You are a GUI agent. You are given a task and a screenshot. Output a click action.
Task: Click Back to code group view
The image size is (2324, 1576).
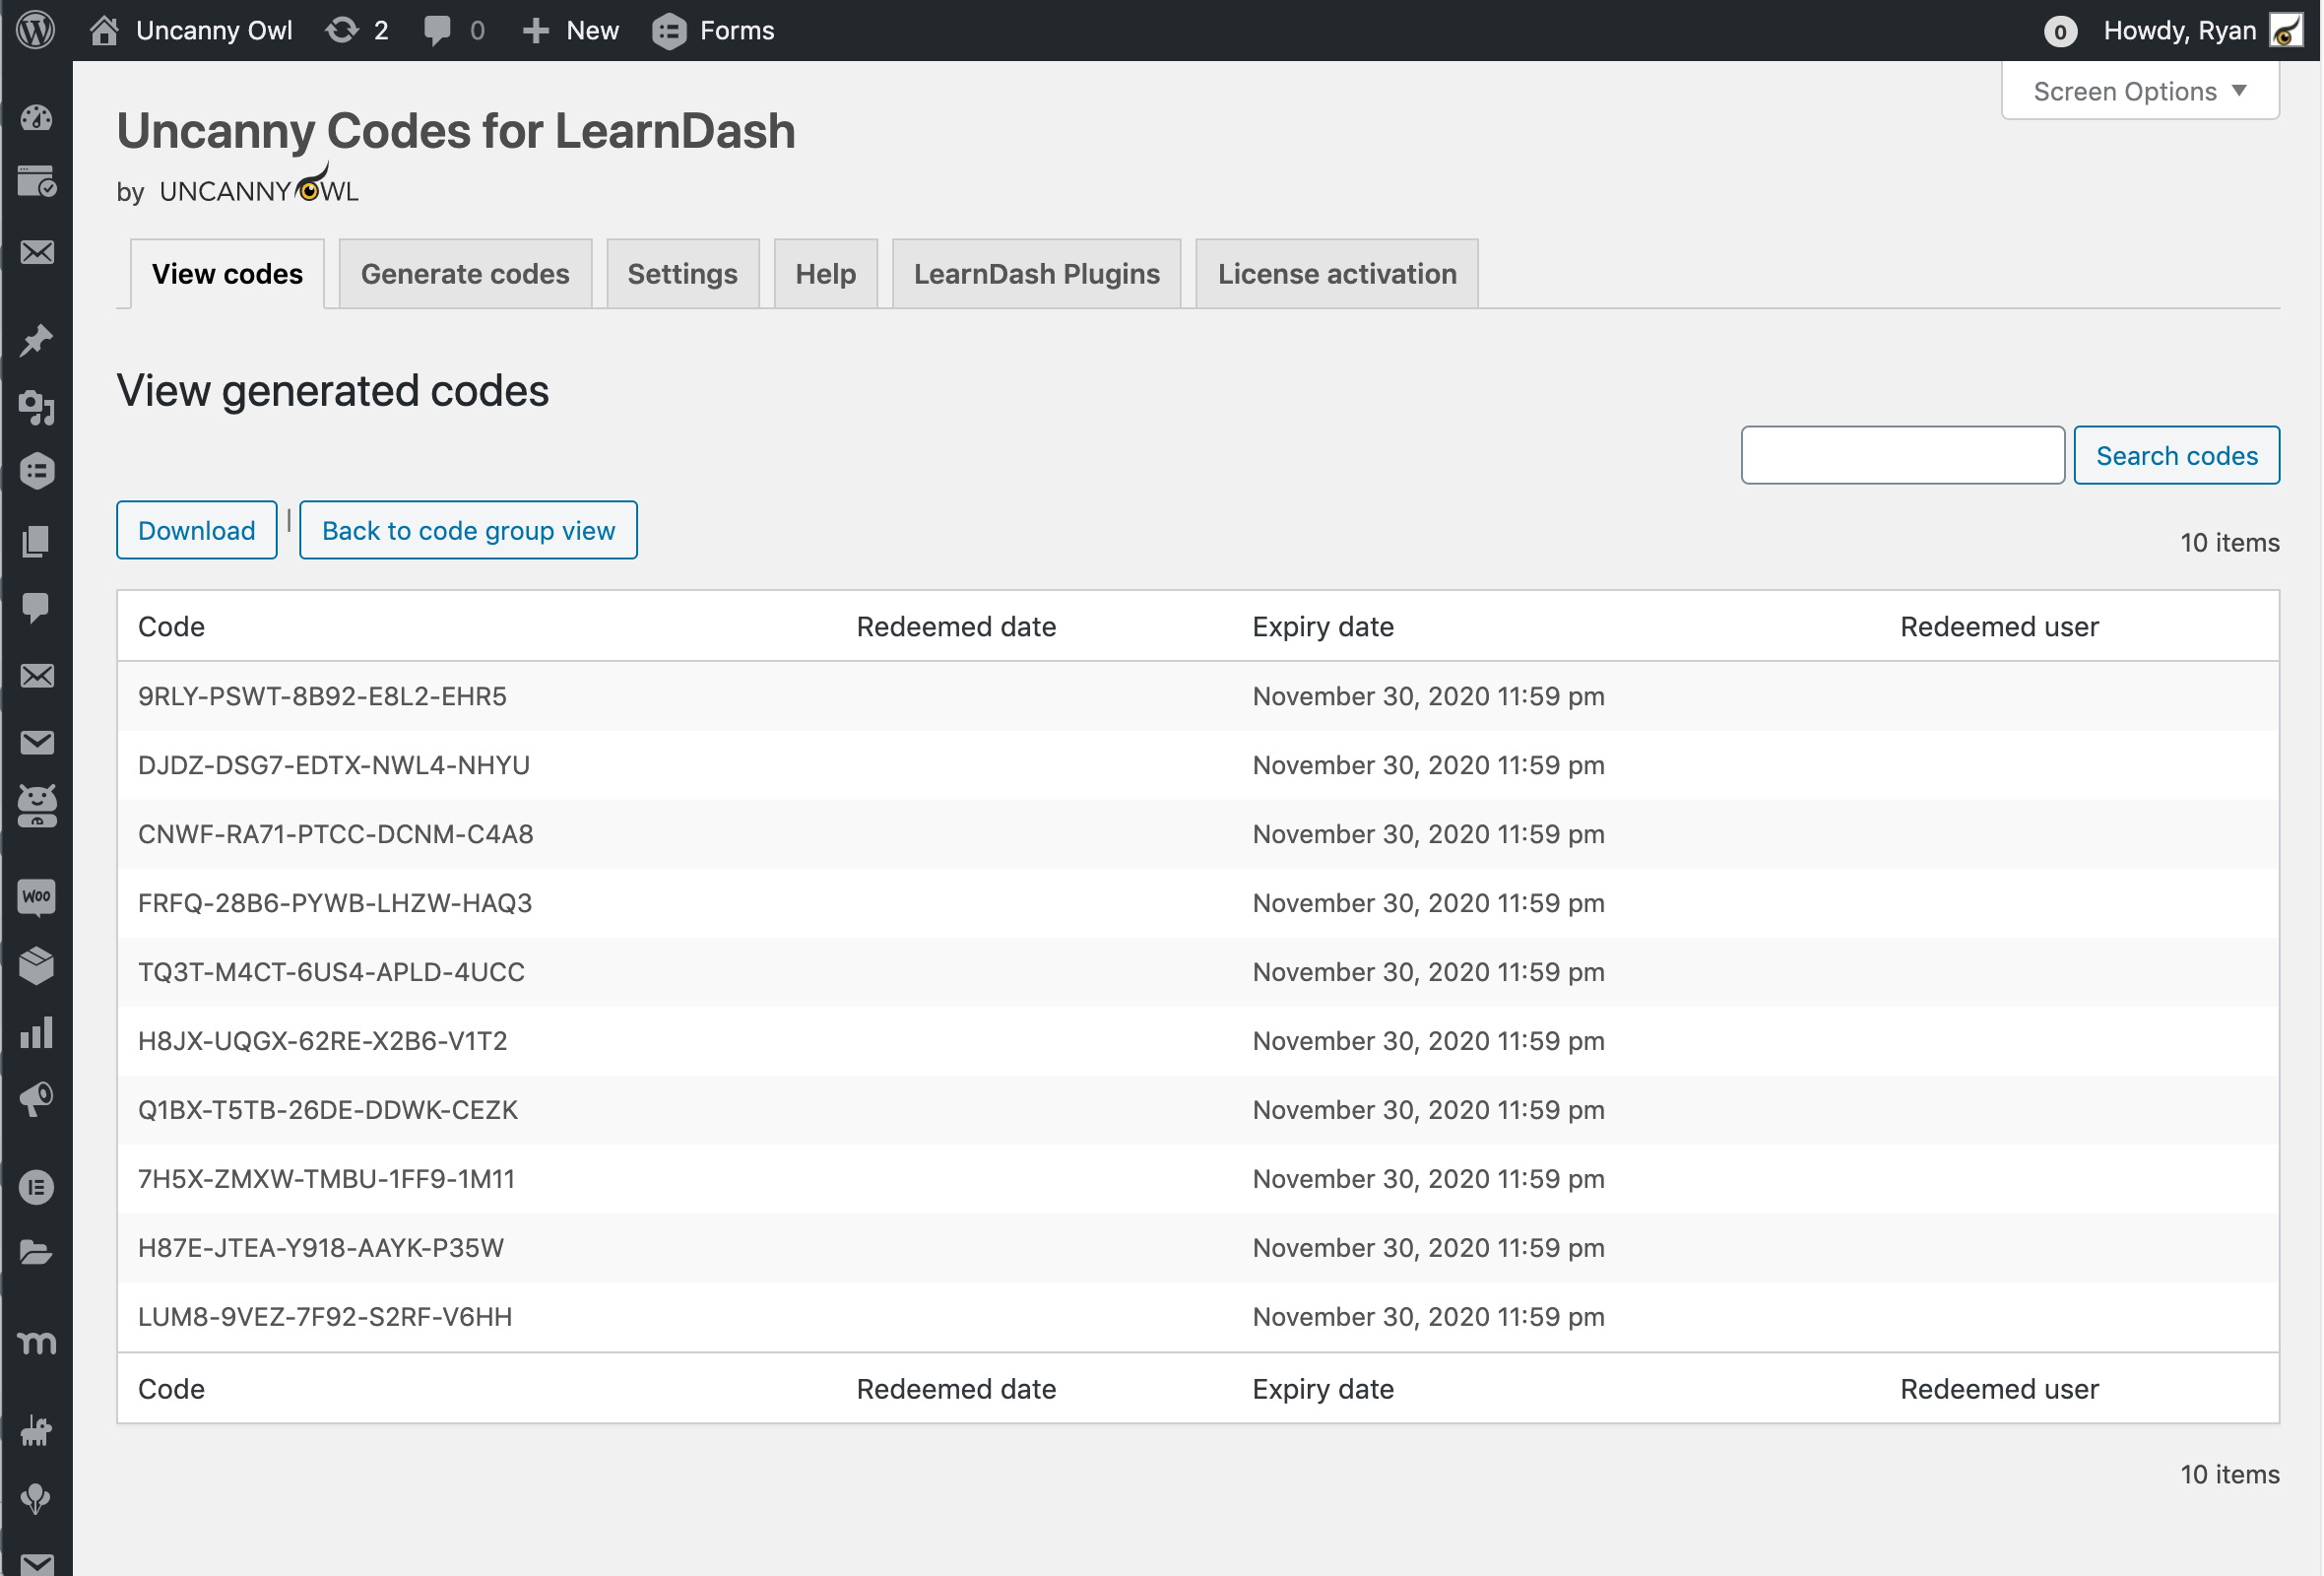coord(468,530)
